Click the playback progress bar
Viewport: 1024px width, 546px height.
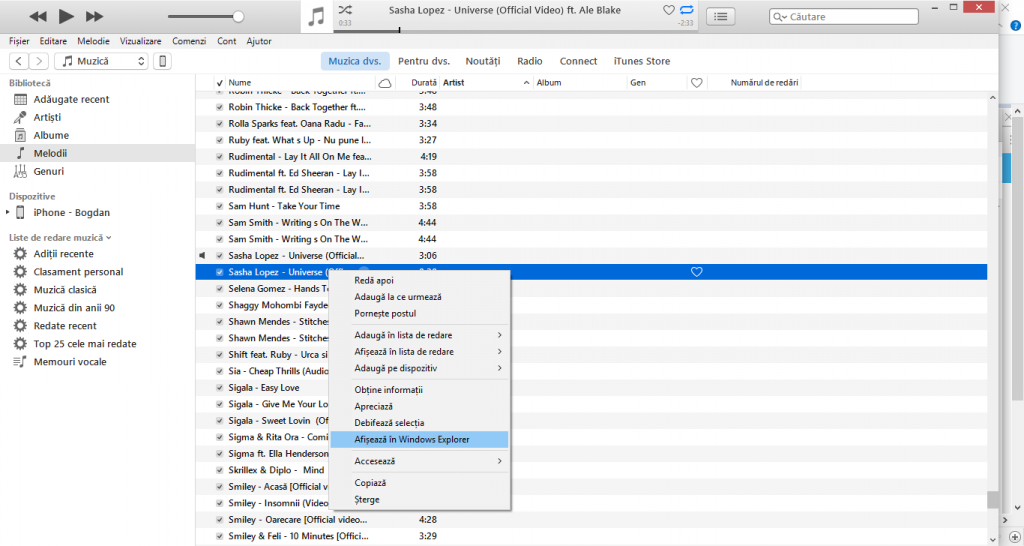(x=515, y=30)
